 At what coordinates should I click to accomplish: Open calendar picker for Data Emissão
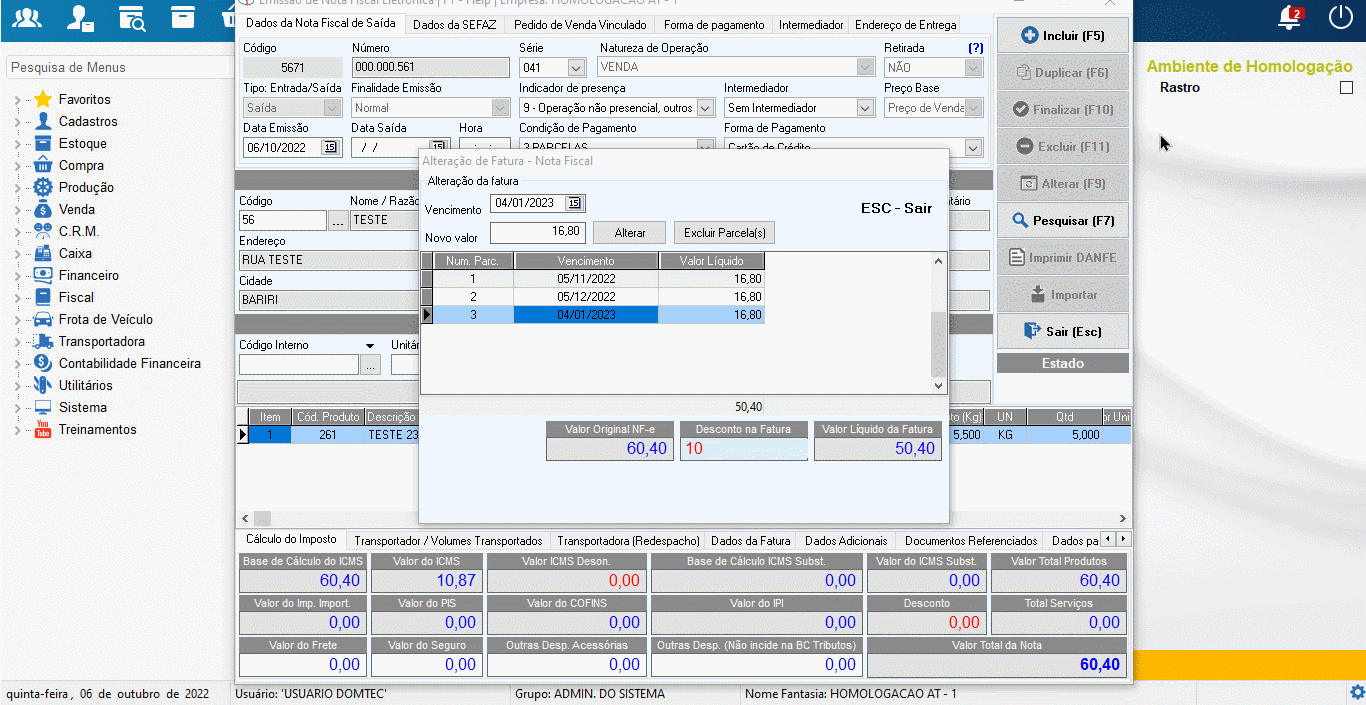[330, 147]
